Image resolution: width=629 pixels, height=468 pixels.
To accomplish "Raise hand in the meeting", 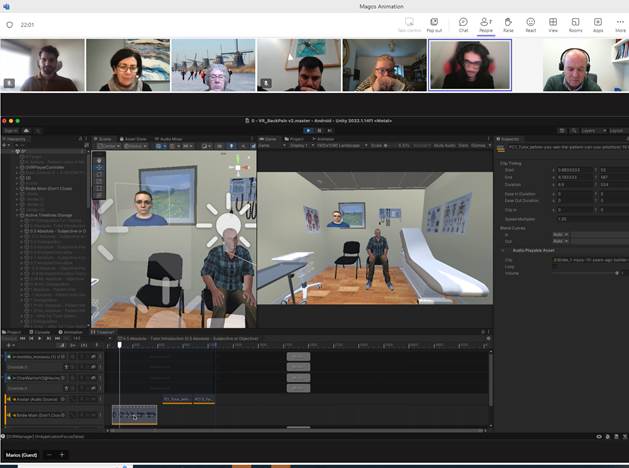I will (x=508, y=24).
